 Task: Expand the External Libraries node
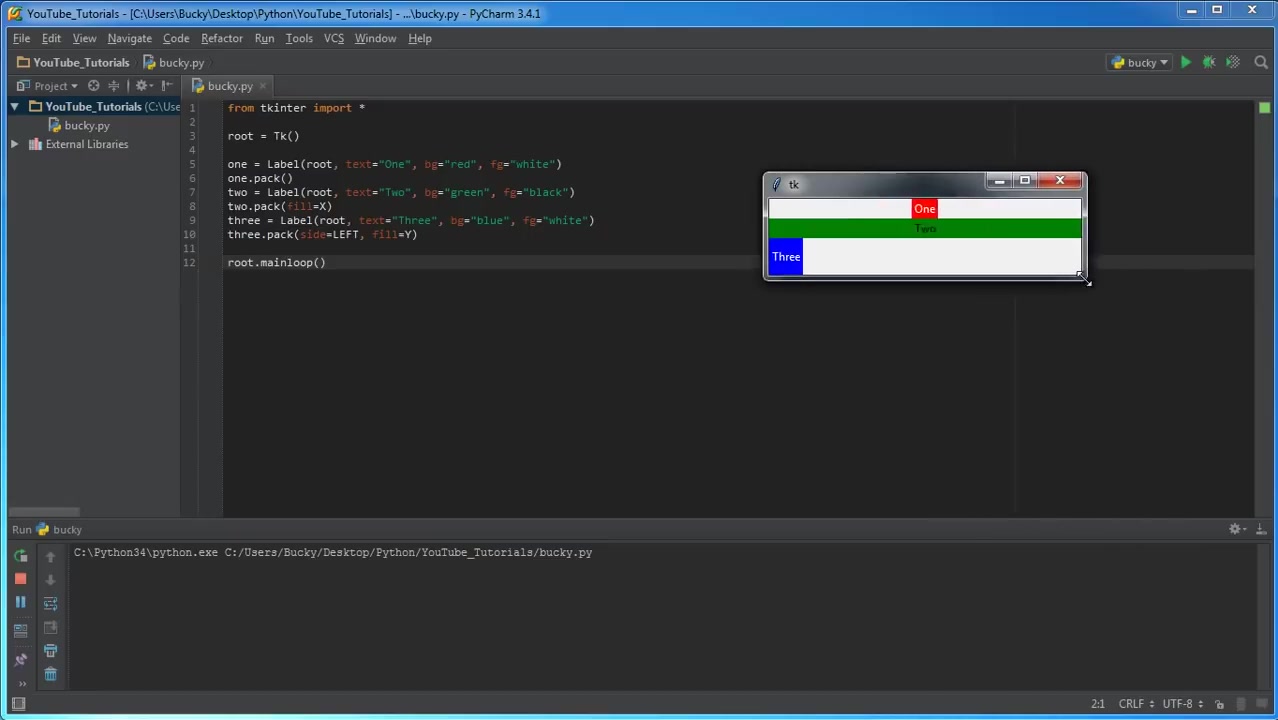point(14,144)
